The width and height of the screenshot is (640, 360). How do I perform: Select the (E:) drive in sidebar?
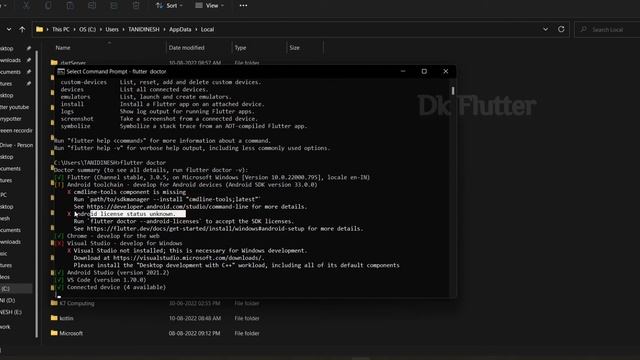pos(11,312)
